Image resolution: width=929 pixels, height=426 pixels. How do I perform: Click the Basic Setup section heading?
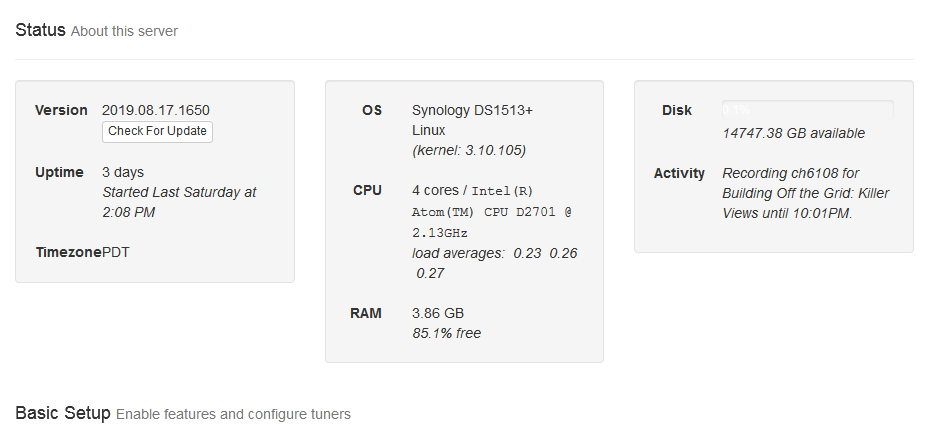(62, 413)
